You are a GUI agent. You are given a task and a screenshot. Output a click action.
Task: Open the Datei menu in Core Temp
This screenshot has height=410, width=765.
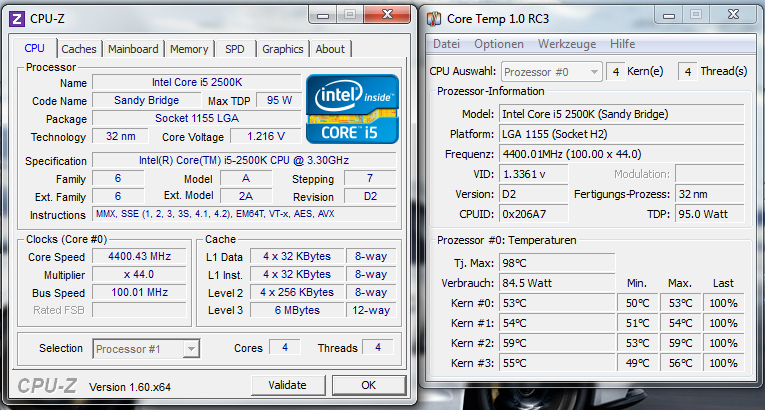(x=446, y=44)
